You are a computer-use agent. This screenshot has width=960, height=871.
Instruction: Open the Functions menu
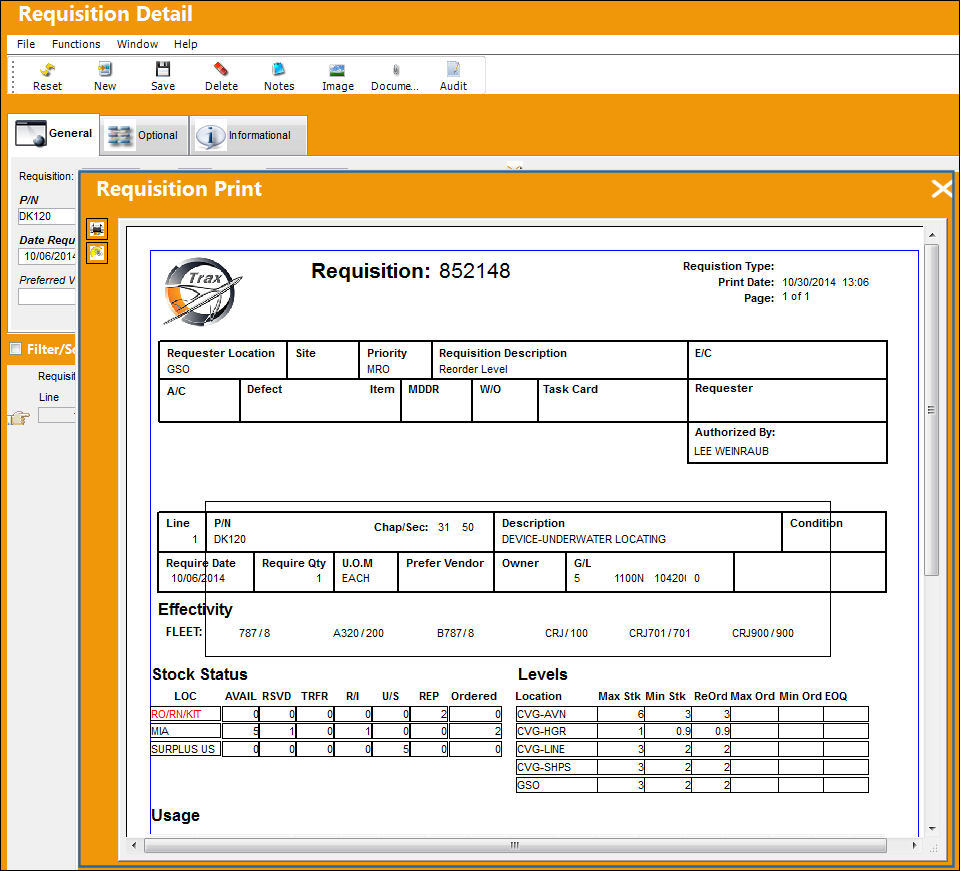[76, 44]
